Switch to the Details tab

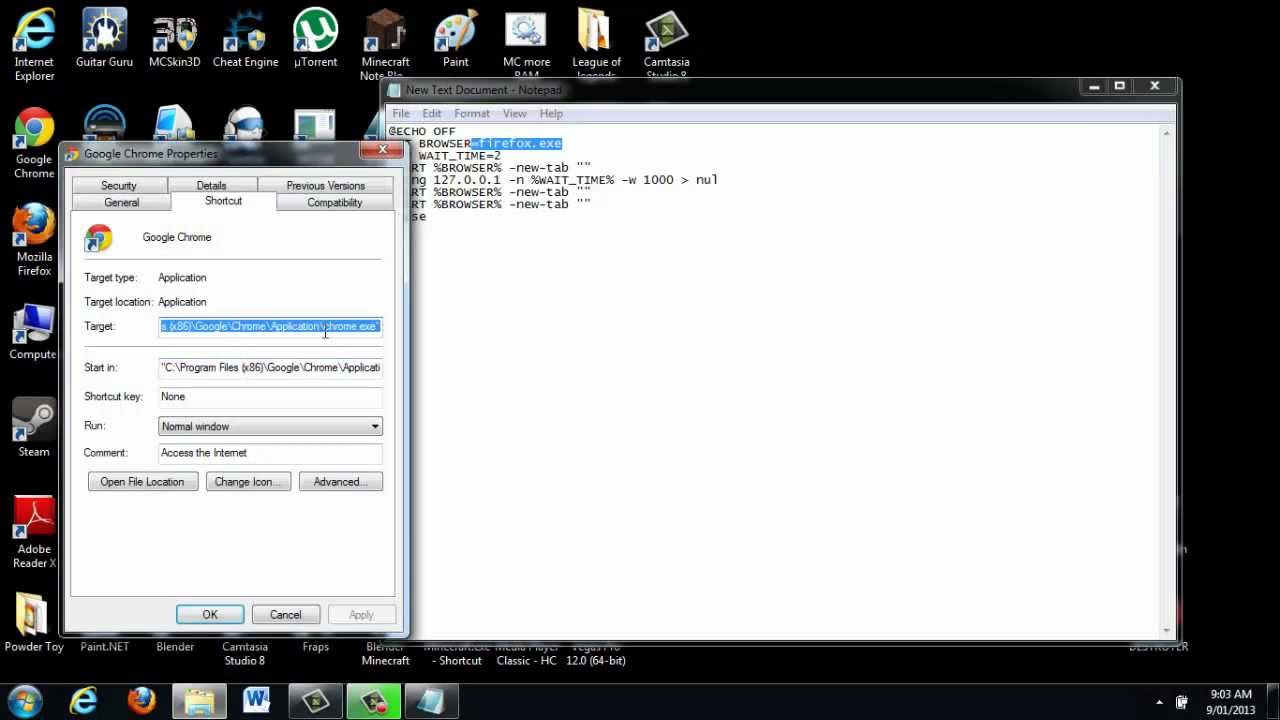coord(211,186)
